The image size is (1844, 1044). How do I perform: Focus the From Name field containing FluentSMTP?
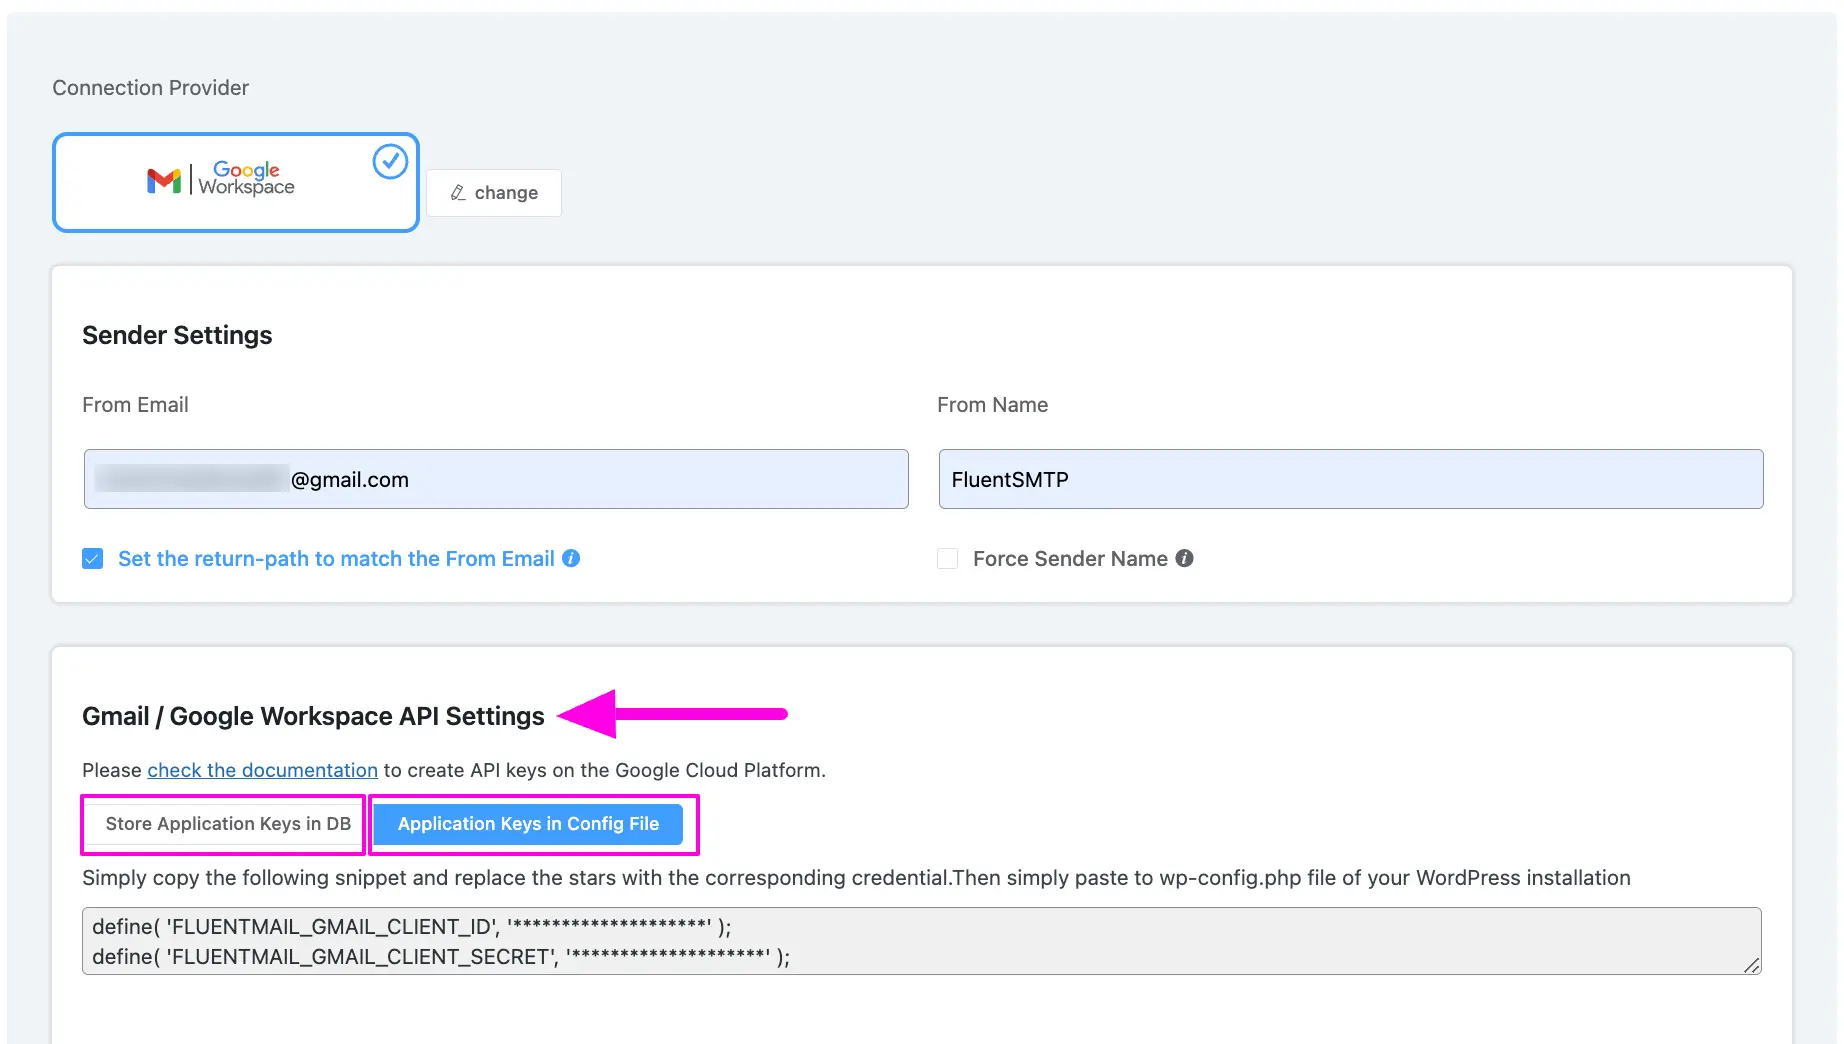point(1351,479)
